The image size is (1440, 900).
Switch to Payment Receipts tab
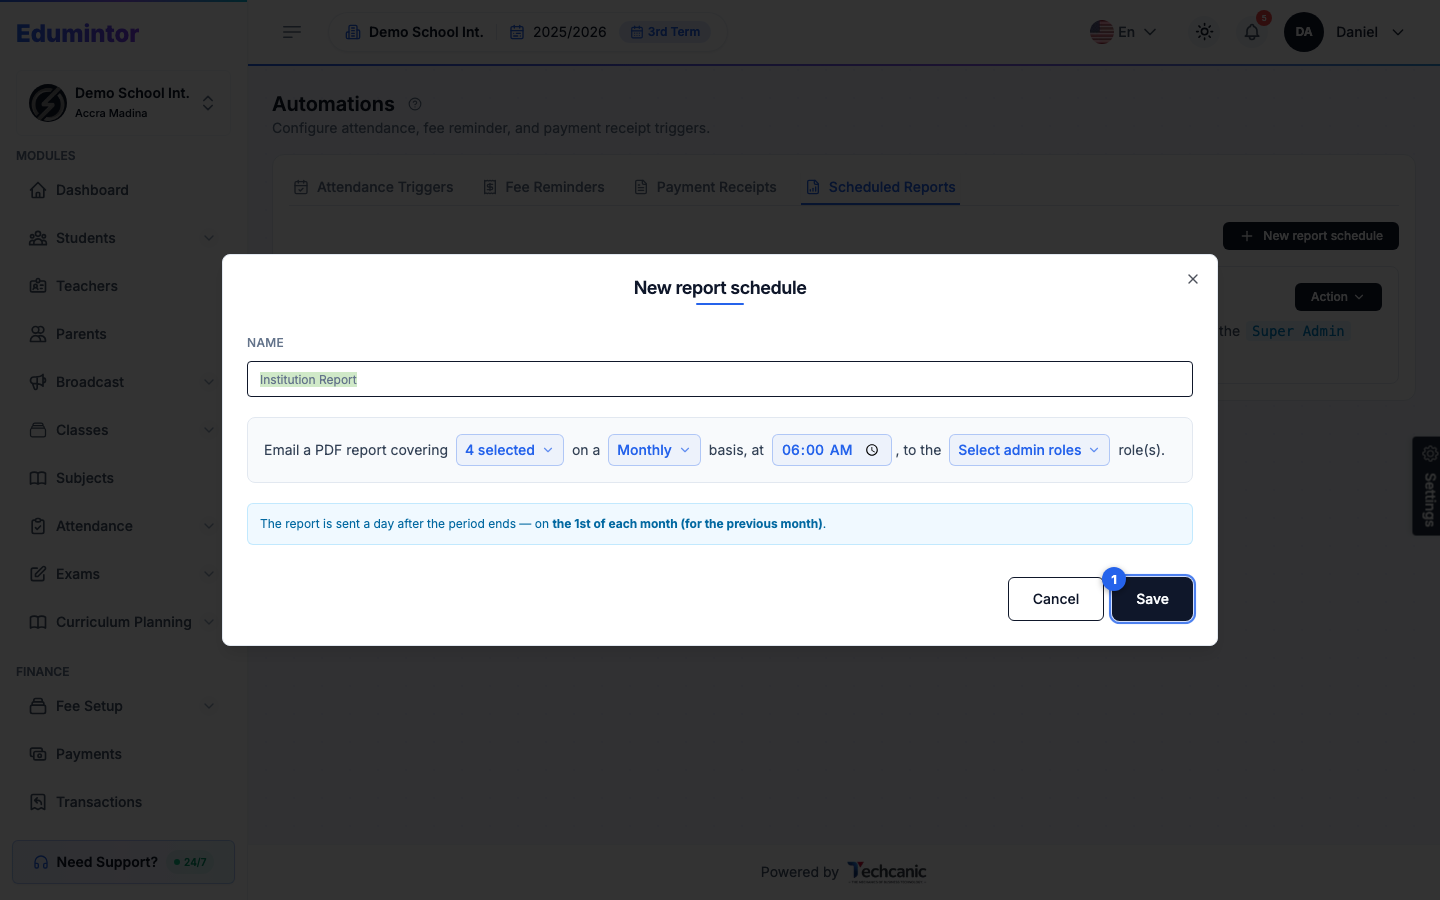point(705,187)
